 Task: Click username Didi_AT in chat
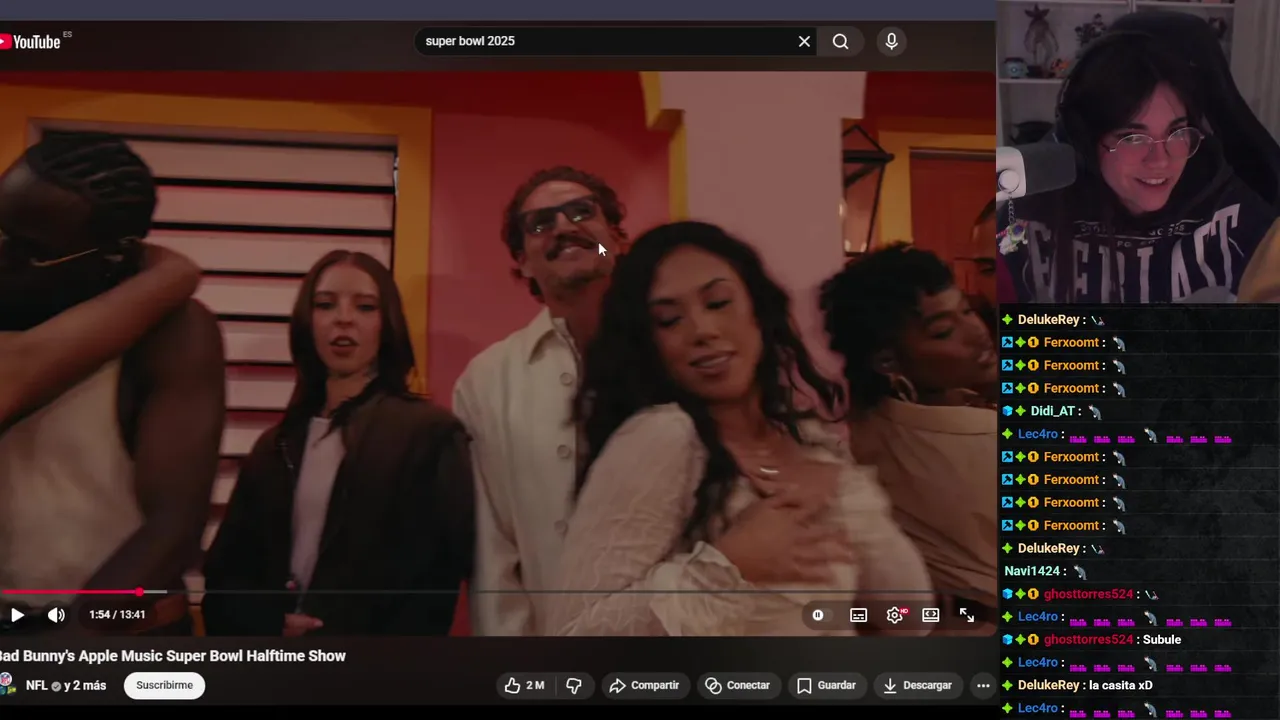(x=1053, y=411)
